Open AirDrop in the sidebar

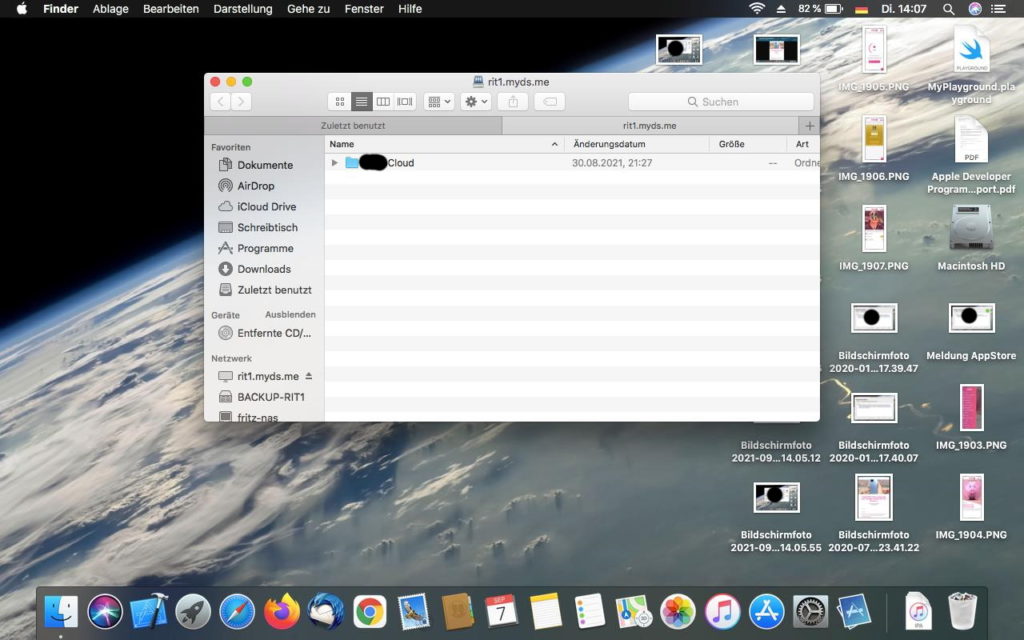tap(255, 186)
